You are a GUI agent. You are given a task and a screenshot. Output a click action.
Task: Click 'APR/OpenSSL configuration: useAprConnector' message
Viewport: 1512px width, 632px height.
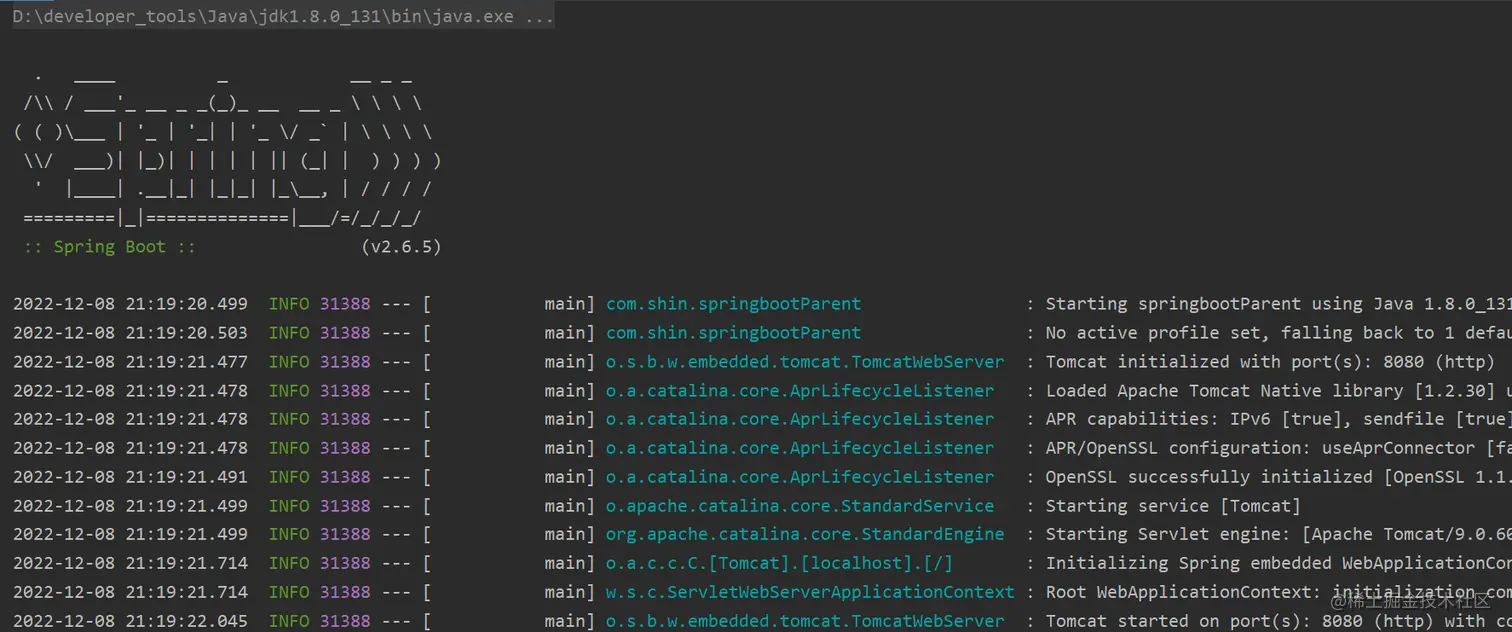(x=1278, y=448)
